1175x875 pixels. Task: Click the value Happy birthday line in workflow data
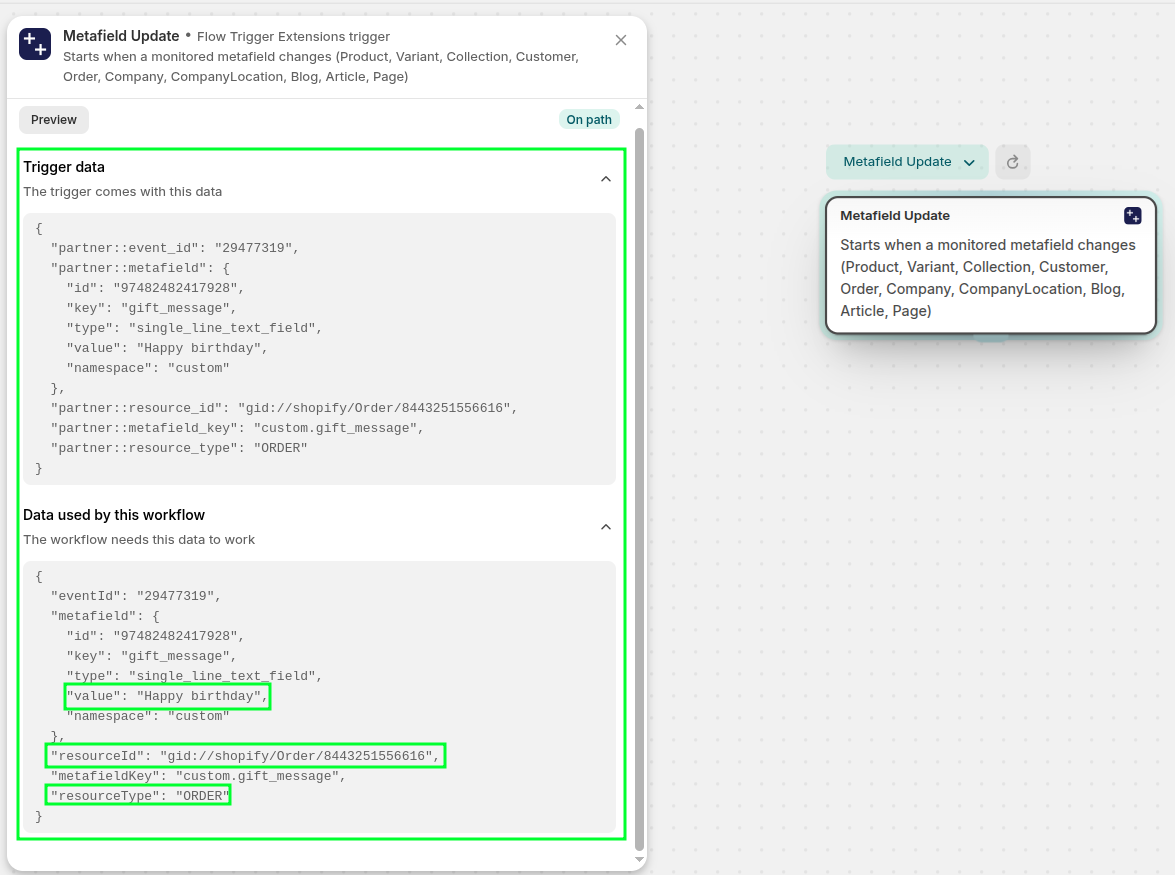(x=167, y=696)
